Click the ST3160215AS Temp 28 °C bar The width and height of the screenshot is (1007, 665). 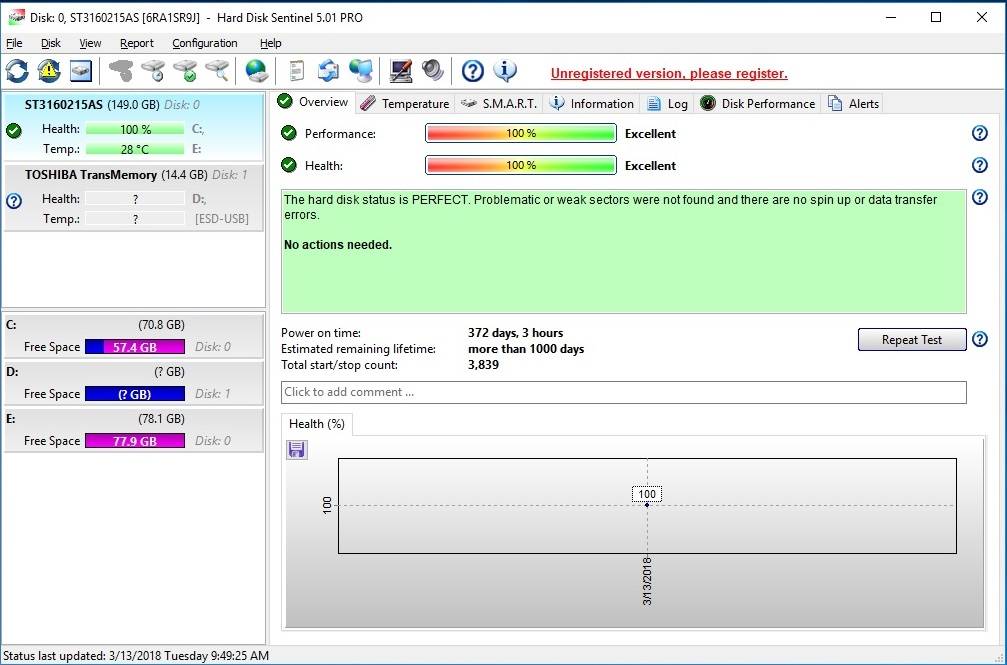[135, 149]
